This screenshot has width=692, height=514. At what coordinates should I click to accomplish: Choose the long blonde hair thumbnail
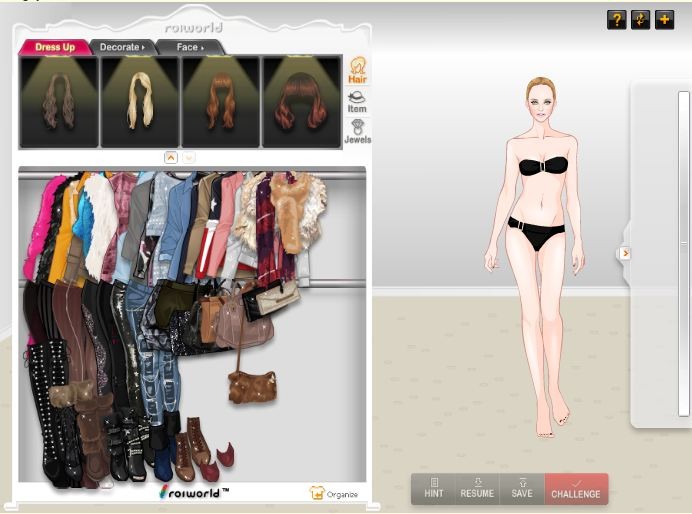tap(140, 103)
